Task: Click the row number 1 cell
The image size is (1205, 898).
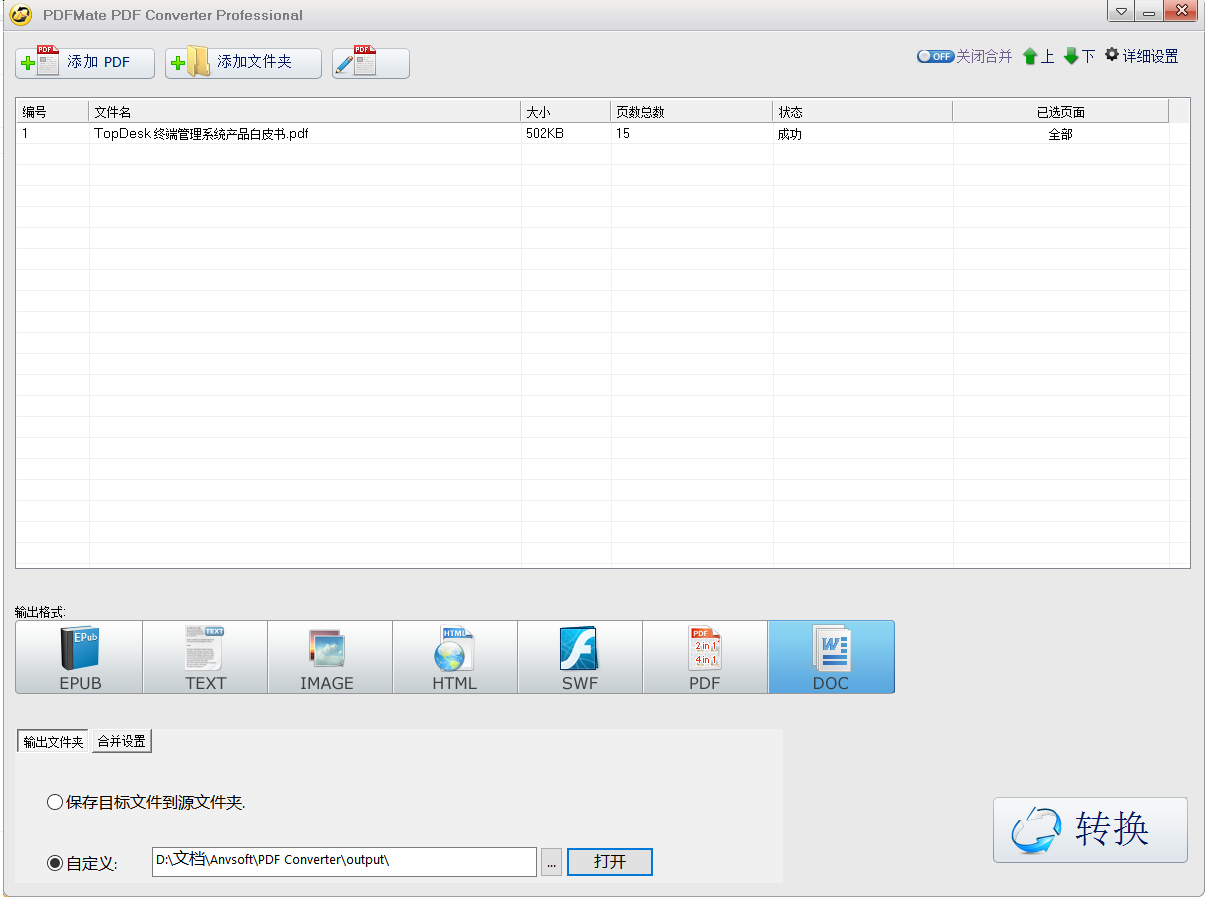Action: click(25, 133)
